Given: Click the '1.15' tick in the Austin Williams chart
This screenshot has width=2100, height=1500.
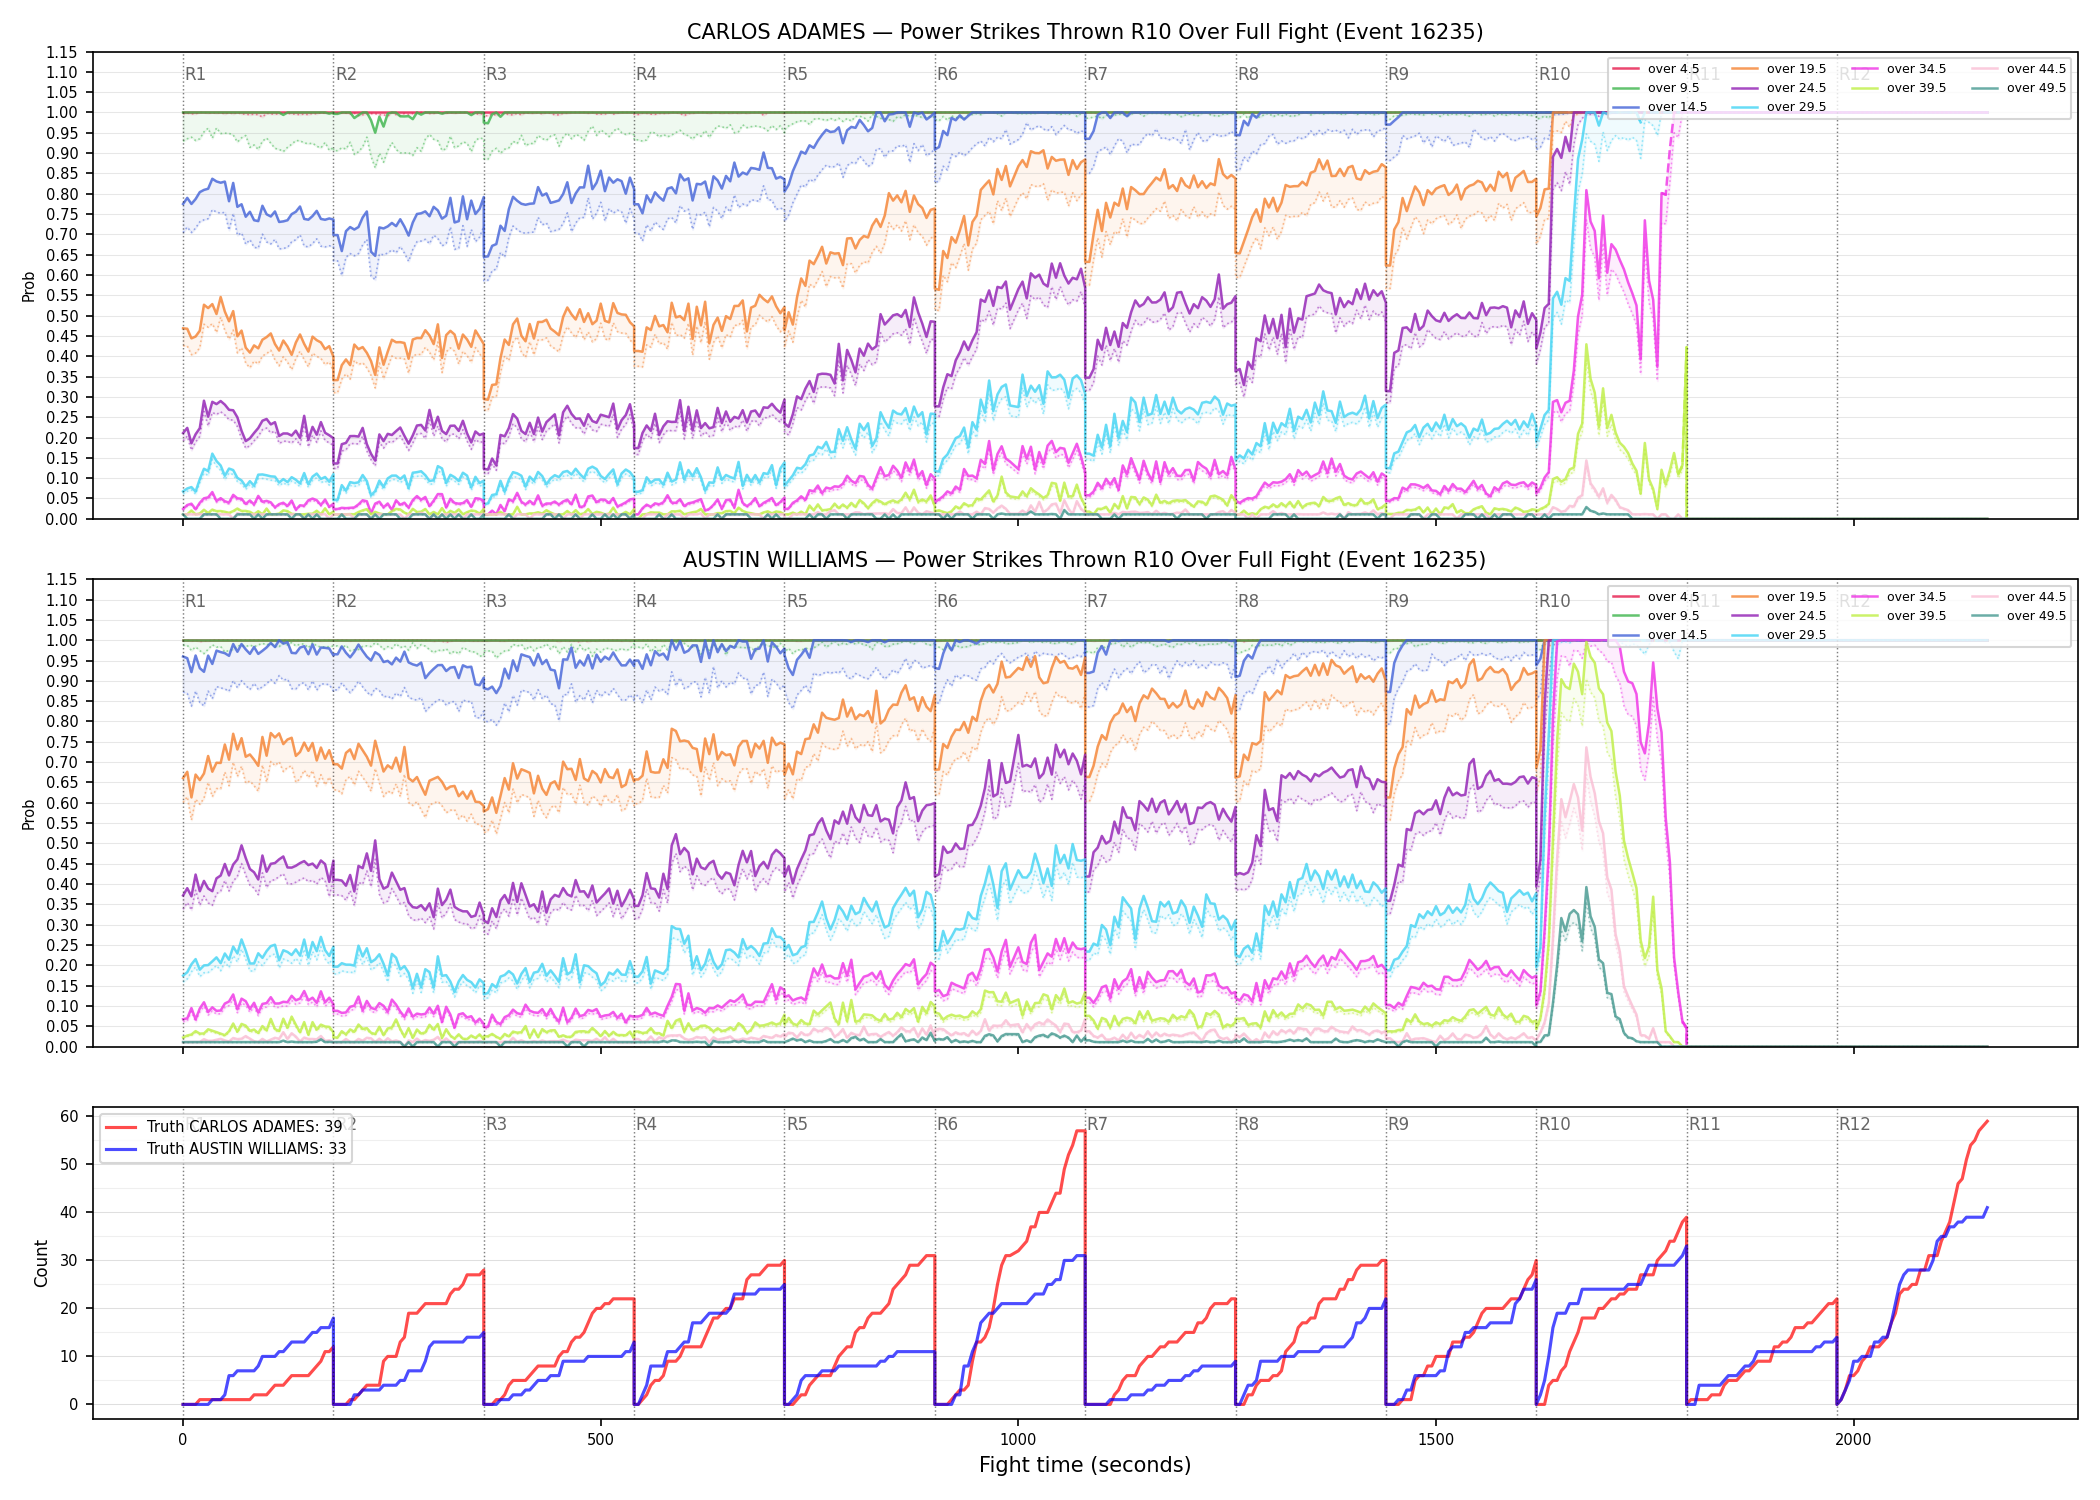Looking at the screenshot, I should click(x=62, y=580).
